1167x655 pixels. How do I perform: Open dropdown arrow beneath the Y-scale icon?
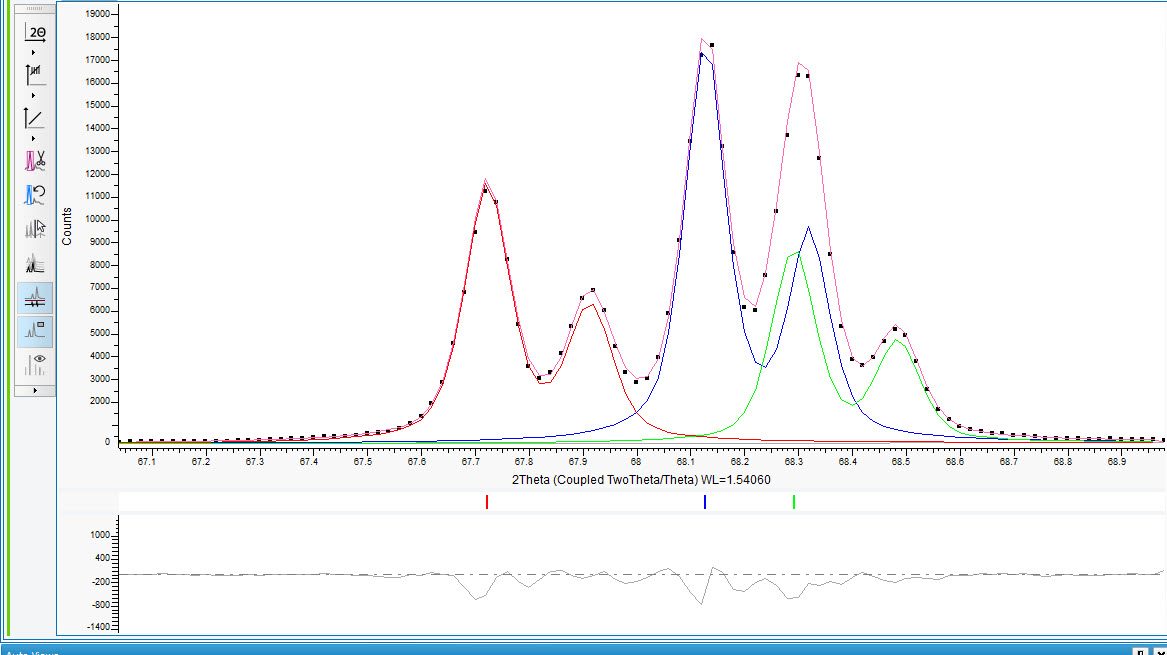[35, 95]
